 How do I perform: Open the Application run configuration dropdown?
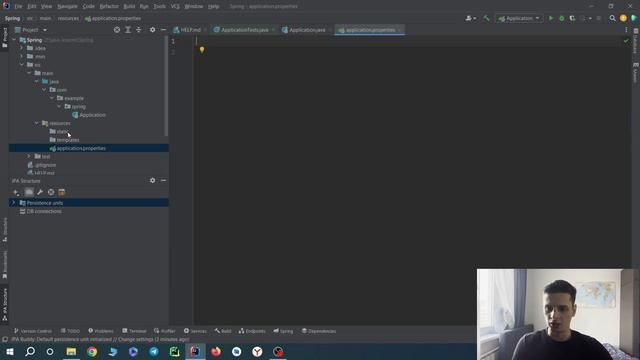tap(519, 18)
